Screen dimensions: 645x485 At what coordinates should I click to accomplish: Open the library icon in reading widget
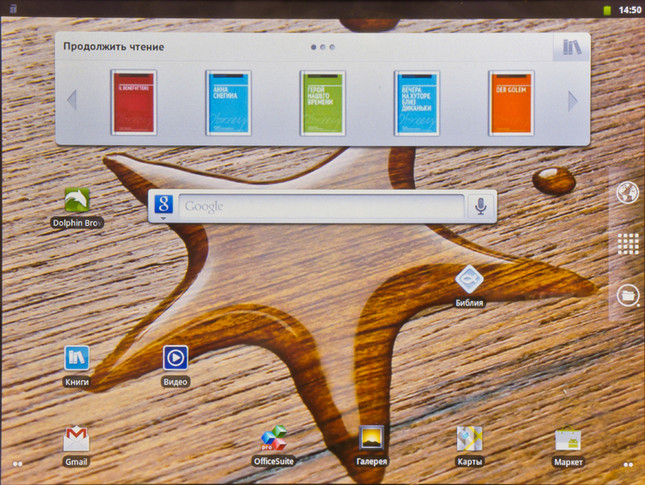point(572,47)
